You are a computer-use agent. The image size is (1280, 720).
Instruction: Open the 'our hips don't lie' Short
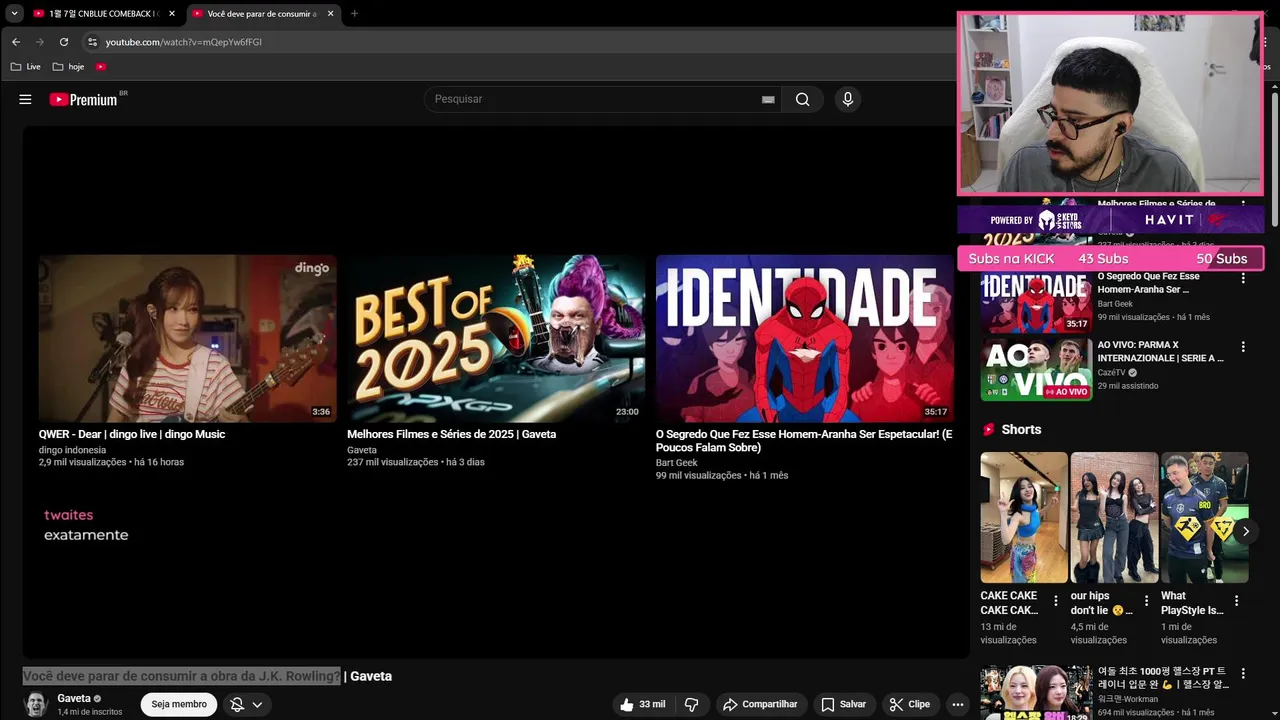click(x=1114, y=517)
